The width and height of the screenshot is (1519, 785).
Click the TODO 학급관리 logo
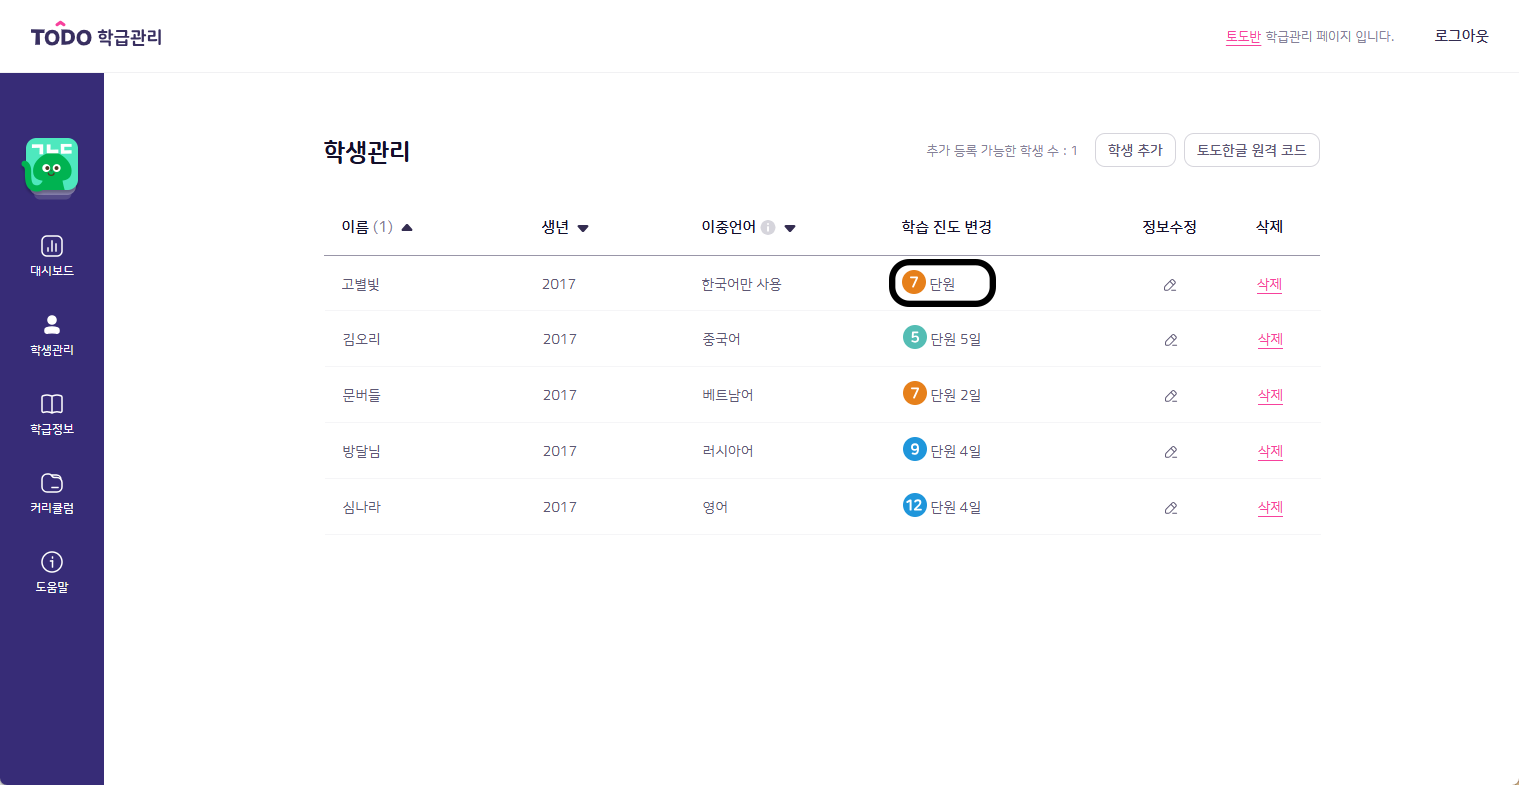96,36
